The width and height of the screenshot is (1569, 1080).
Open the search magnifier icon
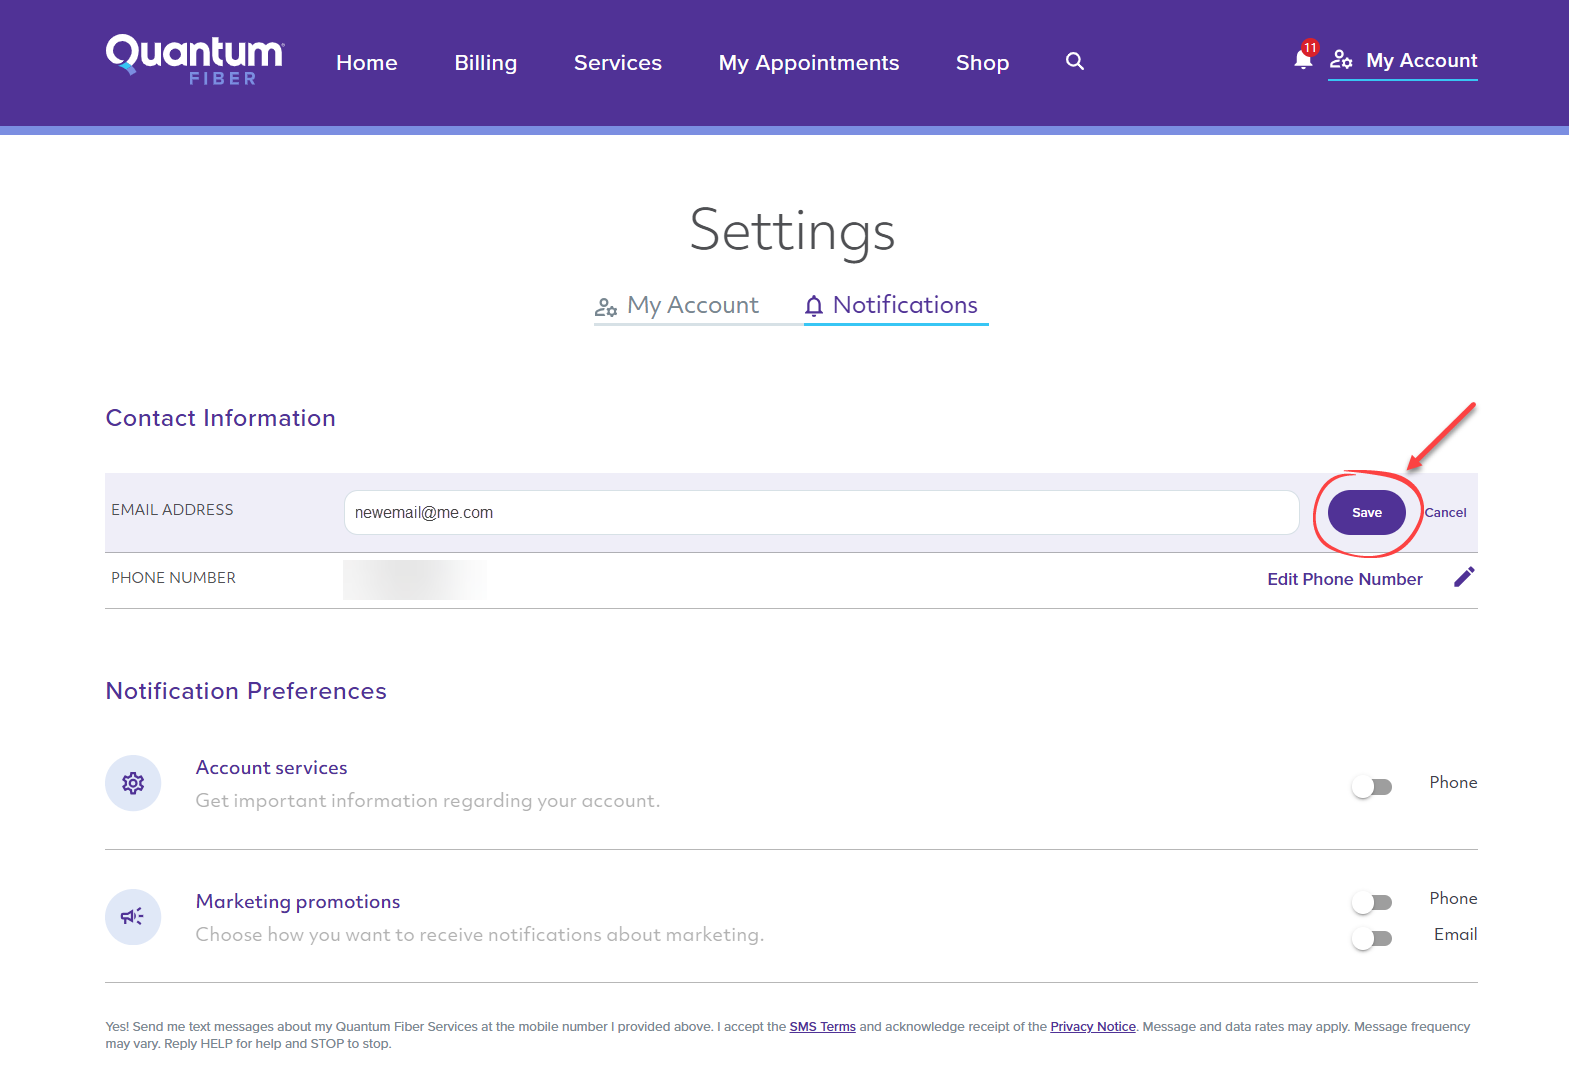[x=1075, y=61]
